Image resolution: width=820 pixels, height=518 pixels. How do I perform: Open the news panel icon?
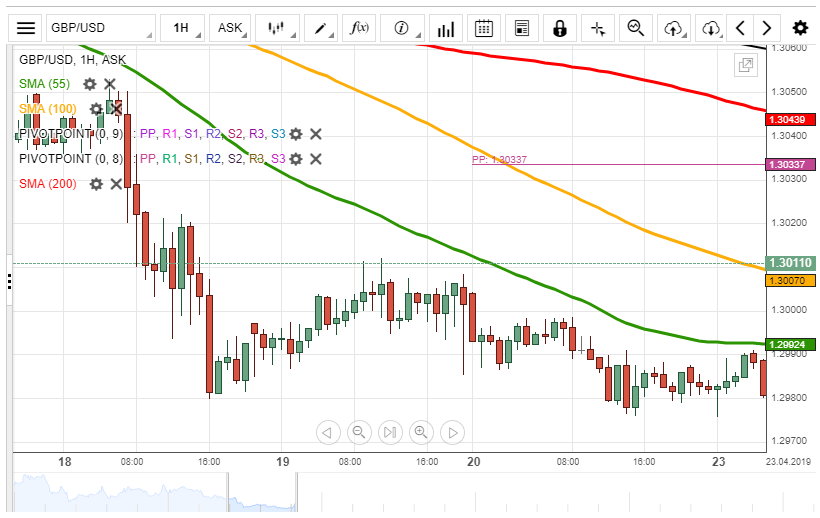522,28
